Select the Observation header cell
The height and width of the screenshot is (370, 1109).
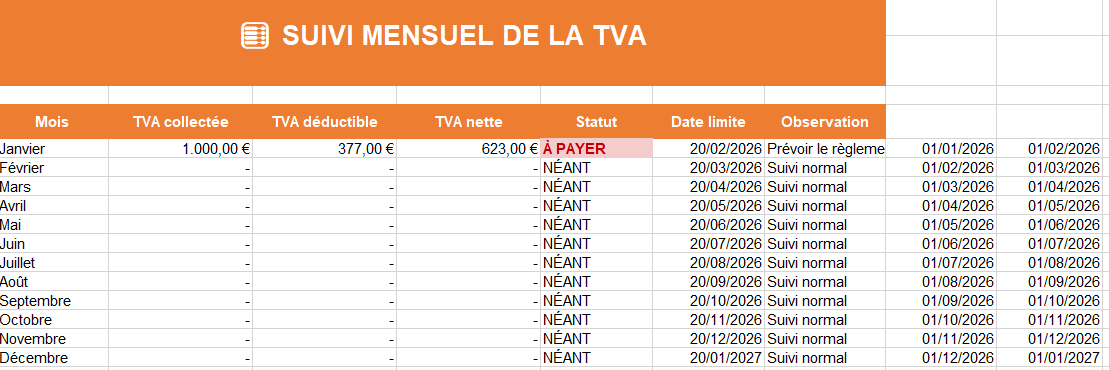(825, 122)
